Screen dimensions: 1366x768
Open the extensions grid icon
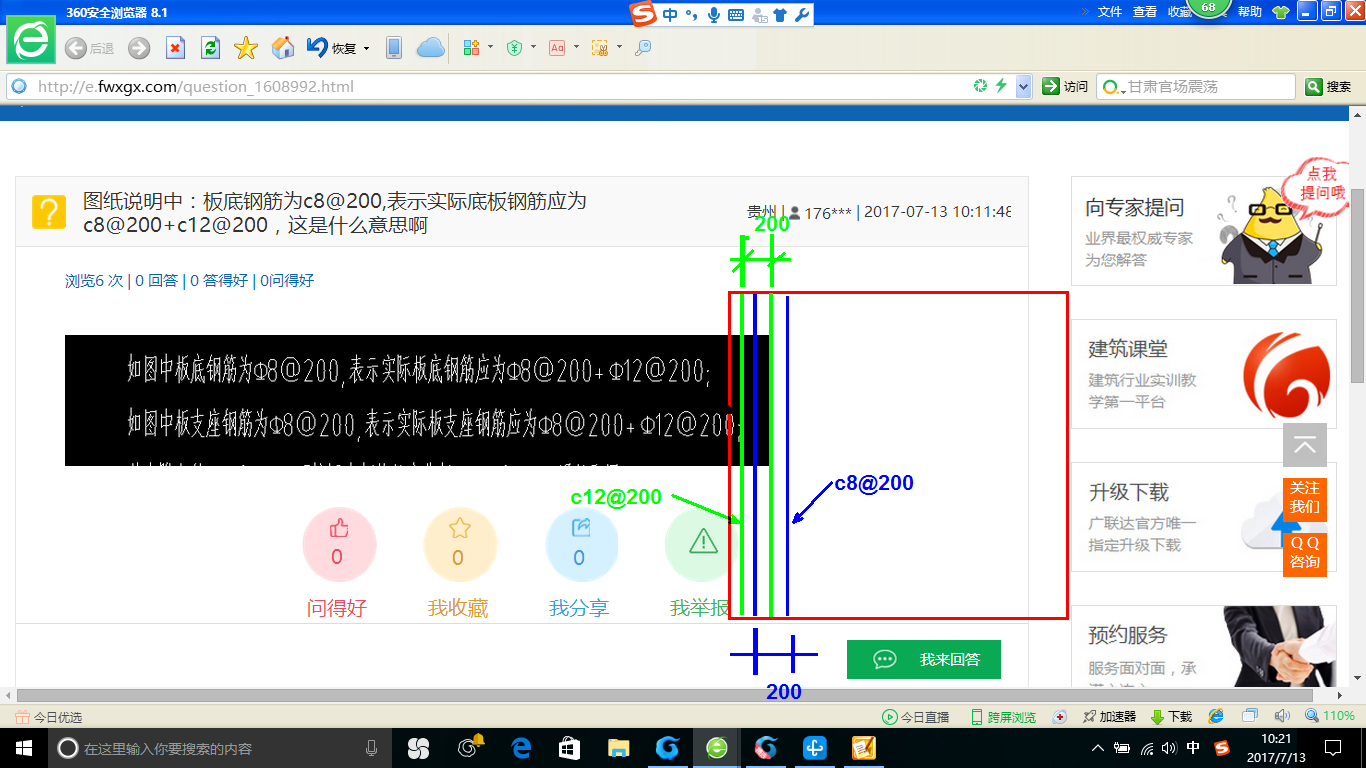coord(471,48)
